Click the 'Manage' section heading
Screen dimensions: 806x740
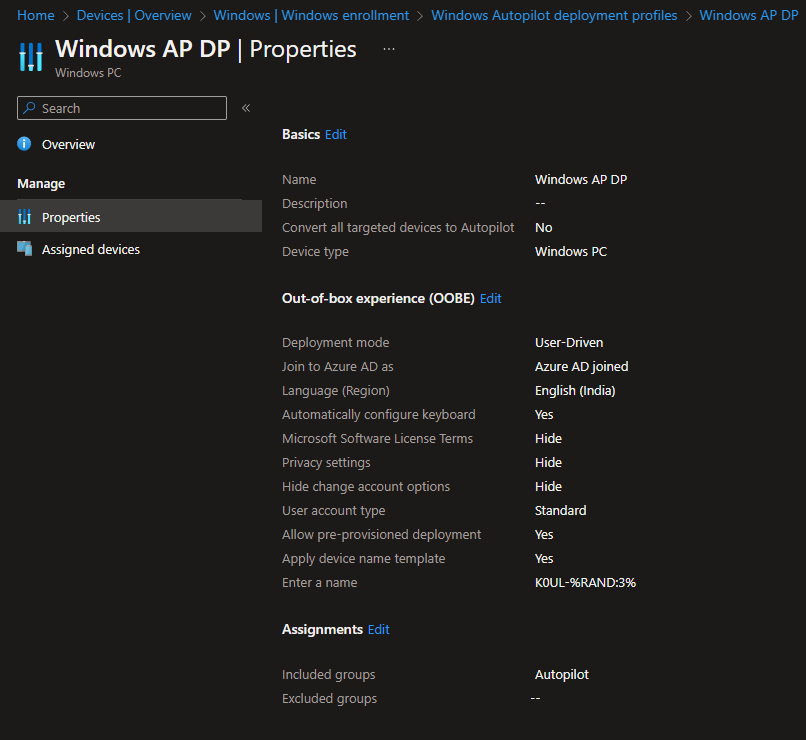click(x=41, y=183)
